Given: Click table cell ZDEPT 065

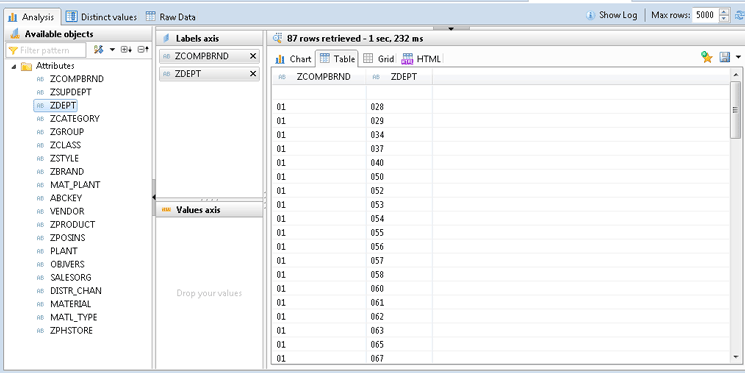Looking at the screenshot, I should pos(399,344).
